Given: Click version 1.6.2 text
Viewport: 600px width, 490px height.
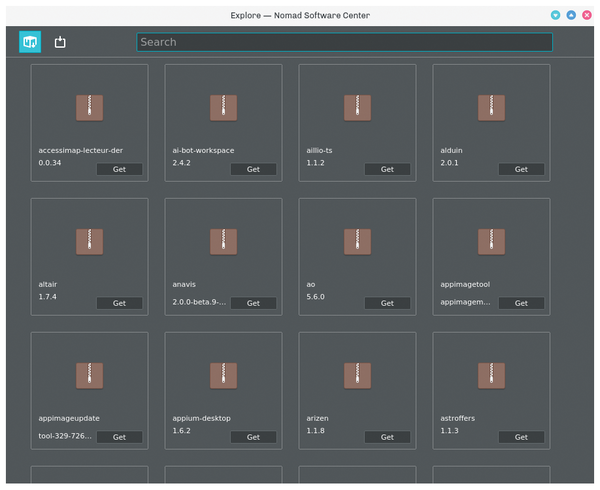Looking at the screenshot, I should point(181,430).
